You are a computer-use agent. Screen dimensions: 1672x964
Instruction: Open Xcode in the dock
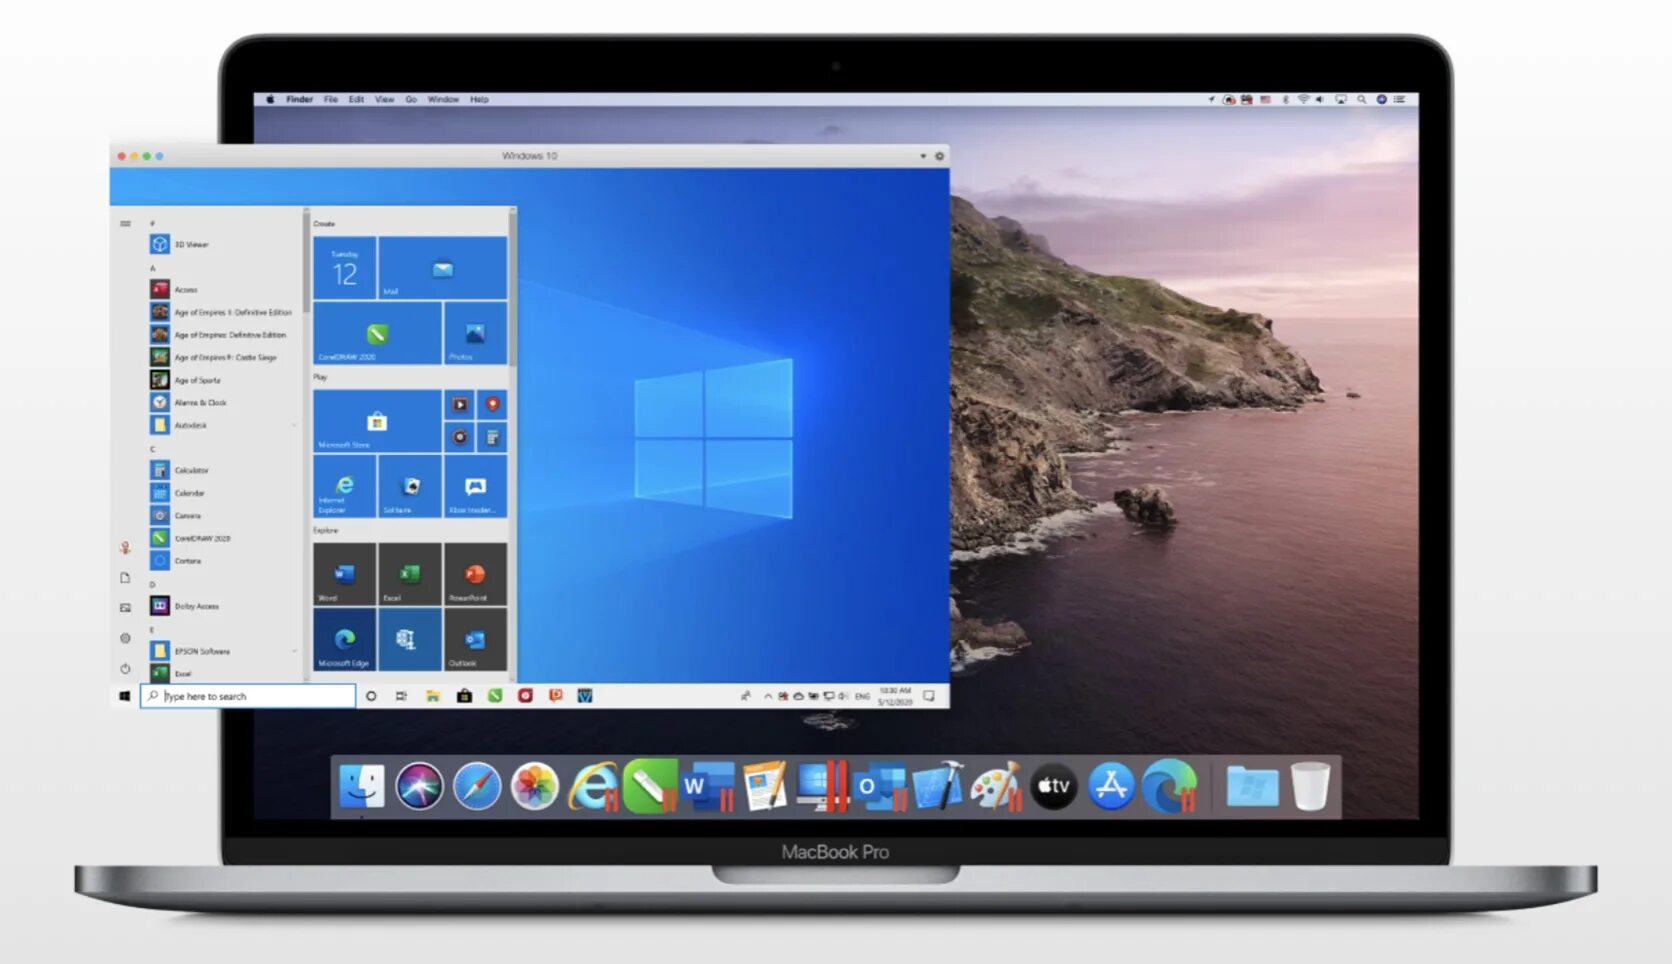(x=938, y=786)
